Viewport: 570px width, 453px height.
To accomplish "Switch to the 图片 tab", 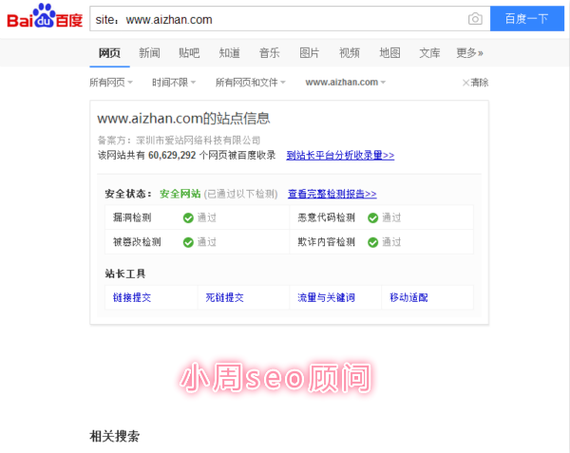I will click(x=309, y=53).
